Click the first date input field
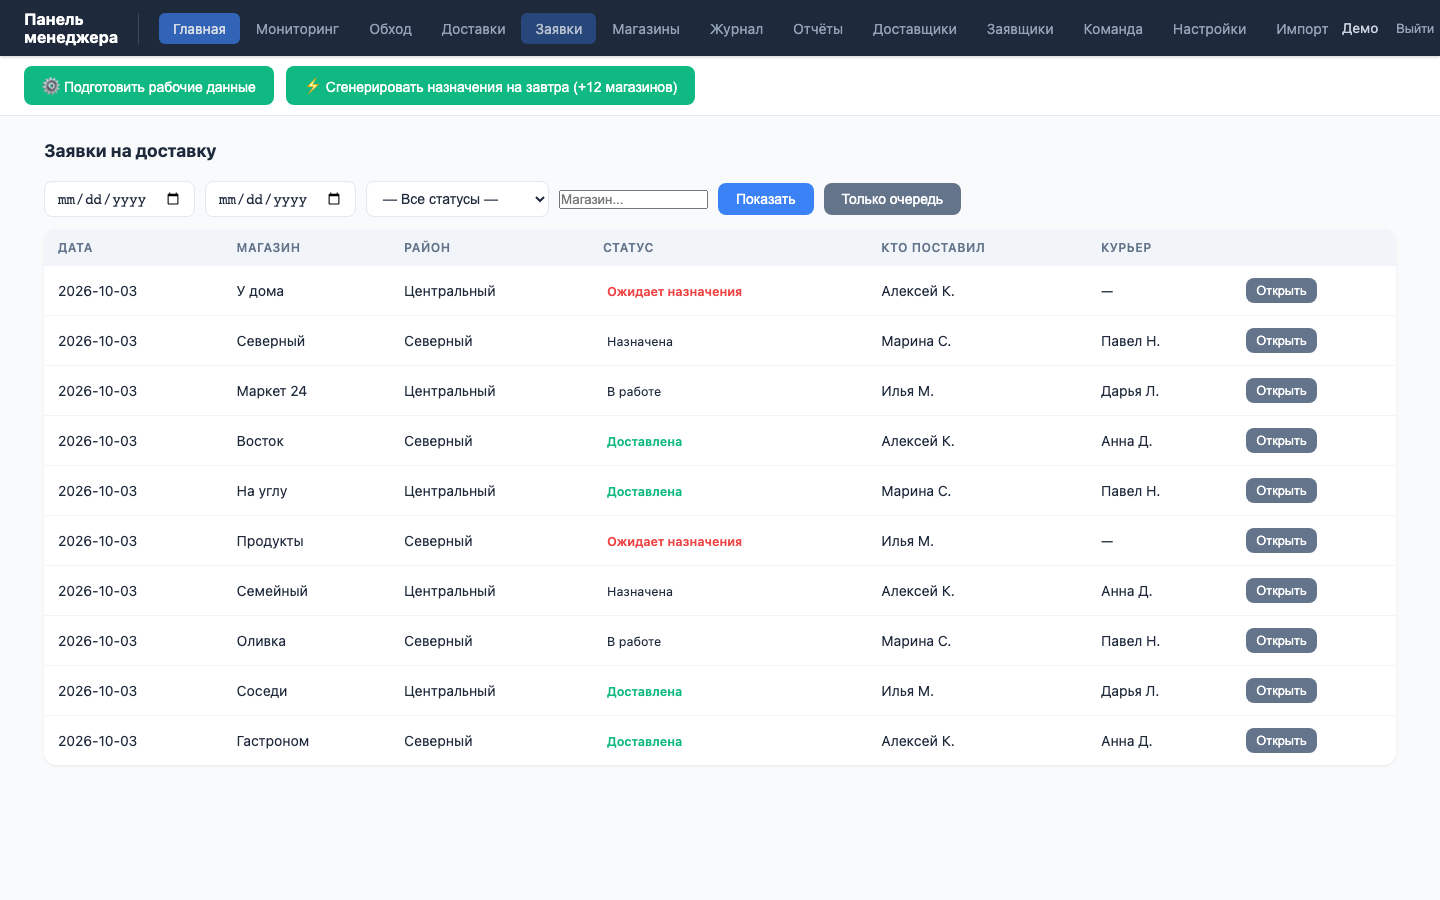The image size is (1440, 900). click(119, 199)
